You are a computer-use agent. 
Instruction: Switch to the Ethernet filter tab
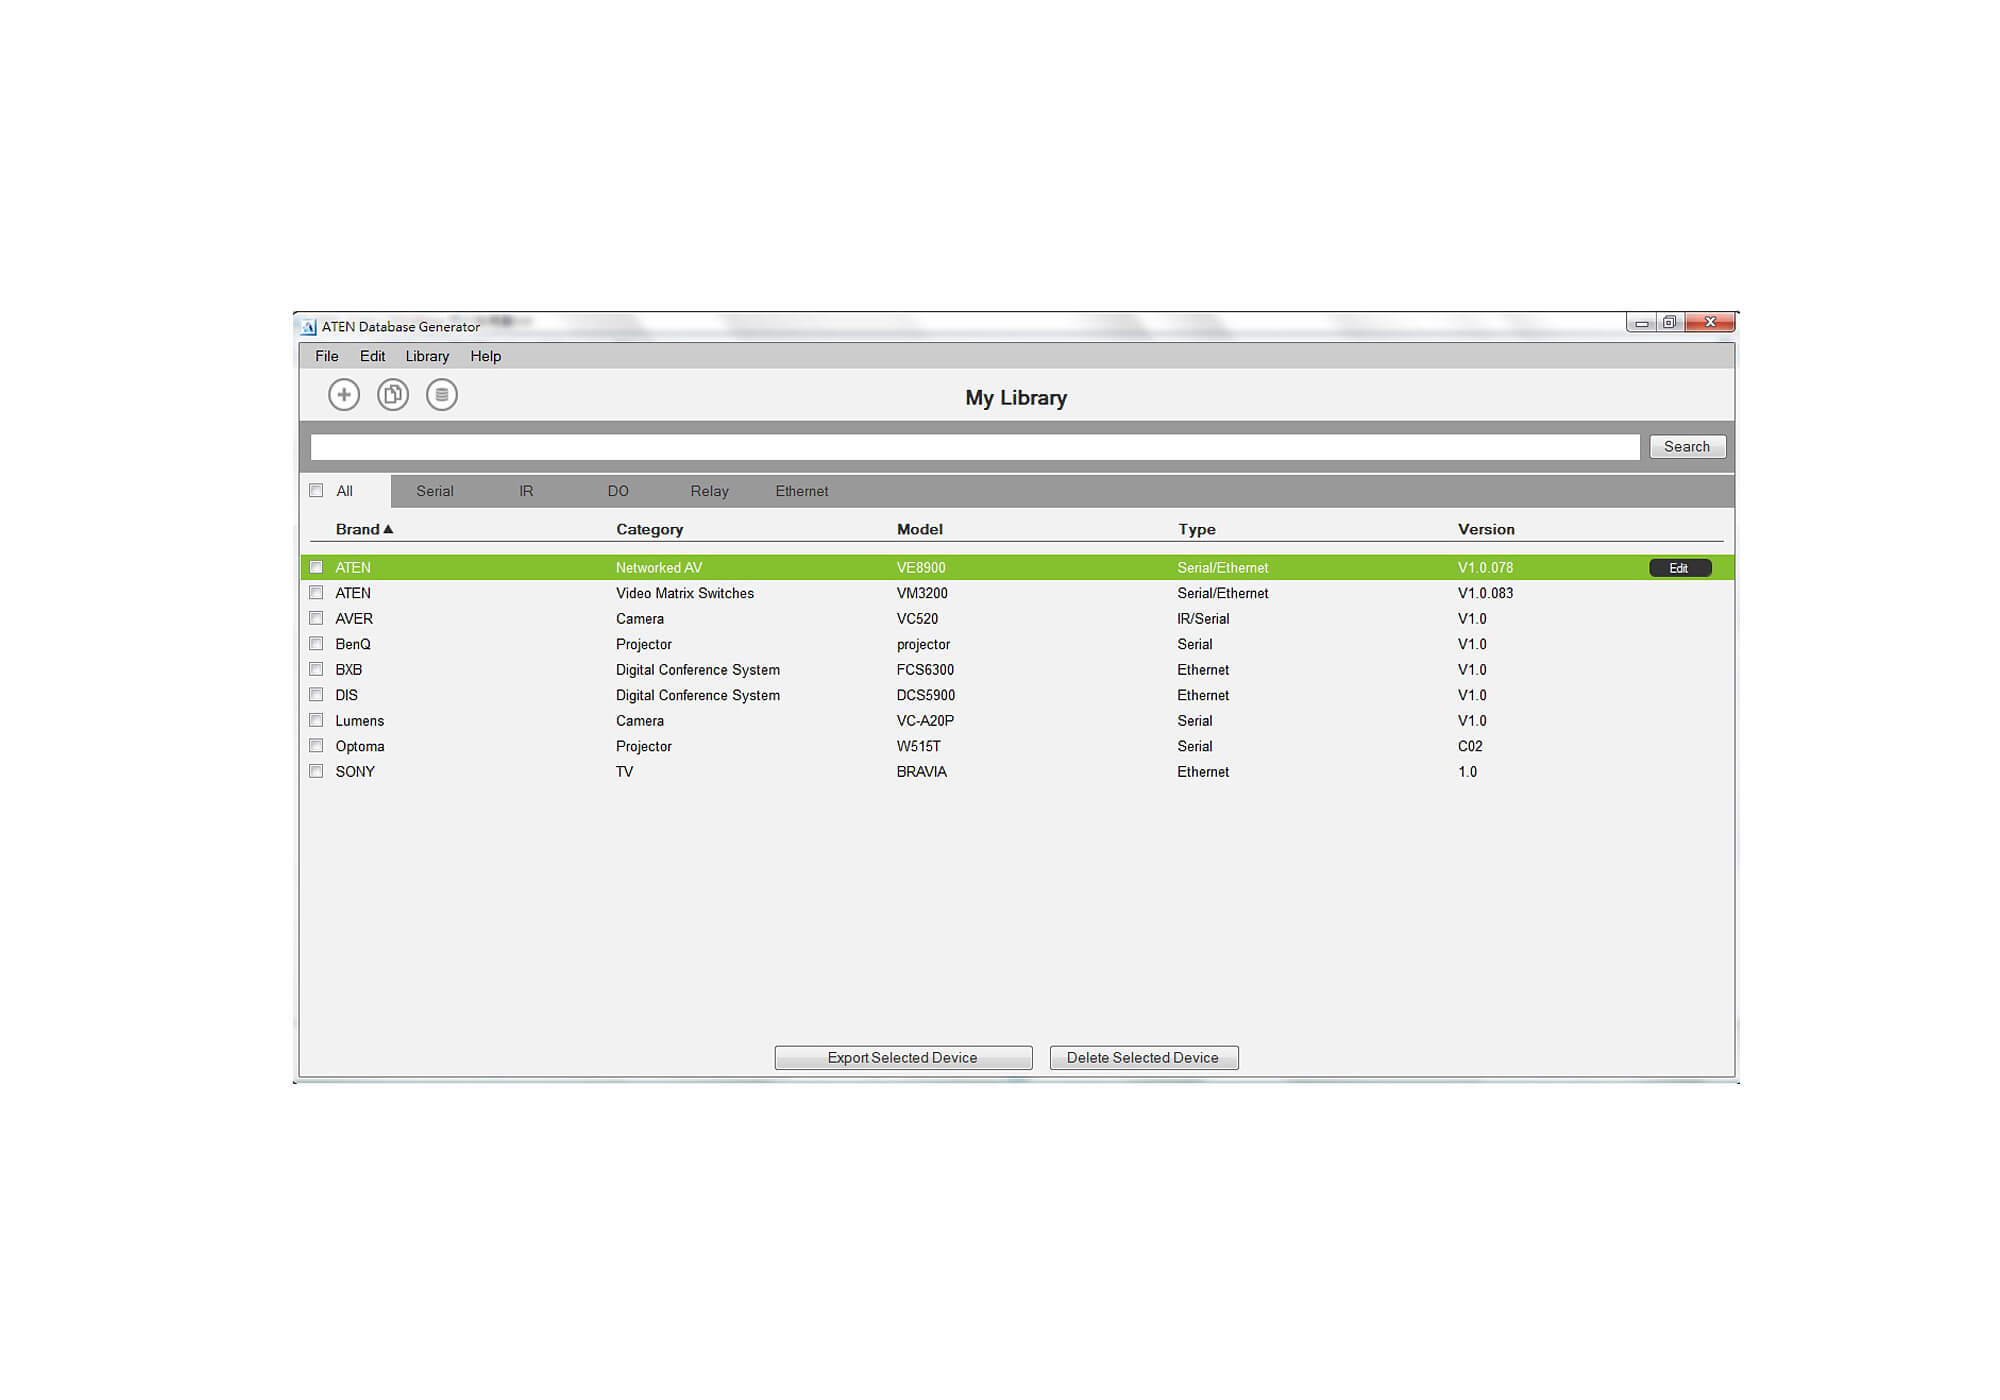pos(801,491)
